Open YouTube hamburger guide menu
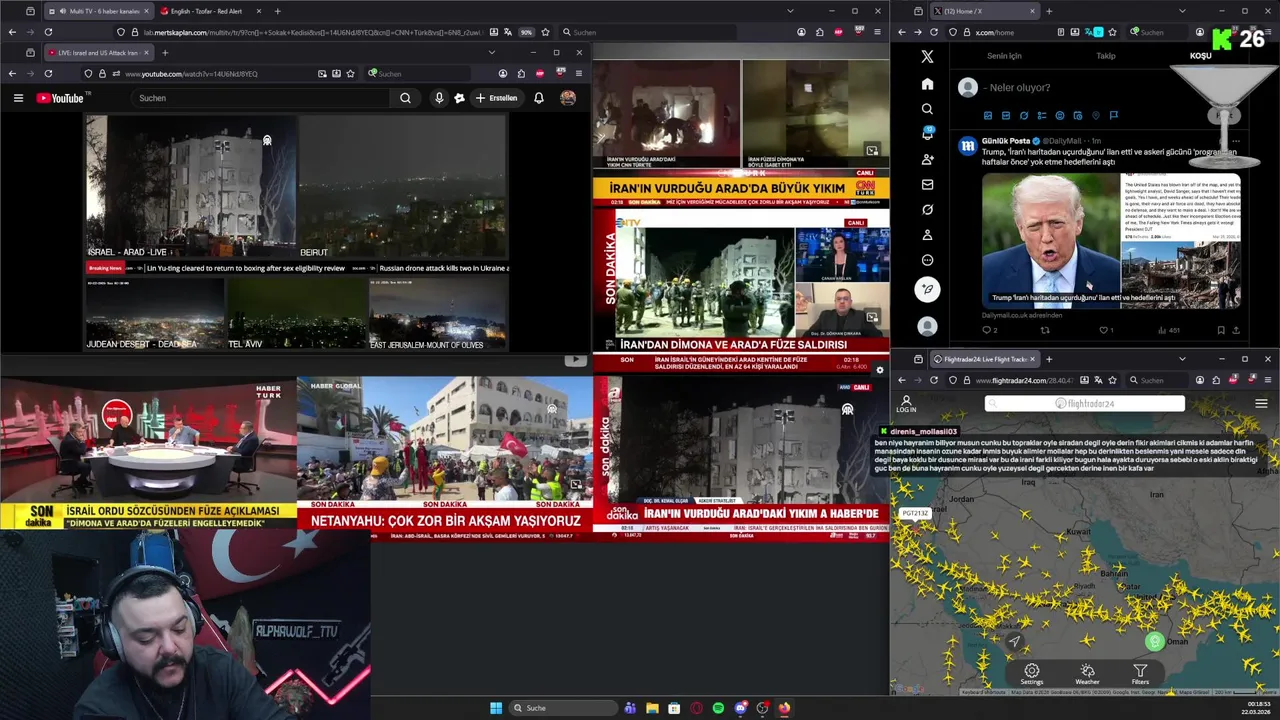The image size is (1280, 720). 18,98
